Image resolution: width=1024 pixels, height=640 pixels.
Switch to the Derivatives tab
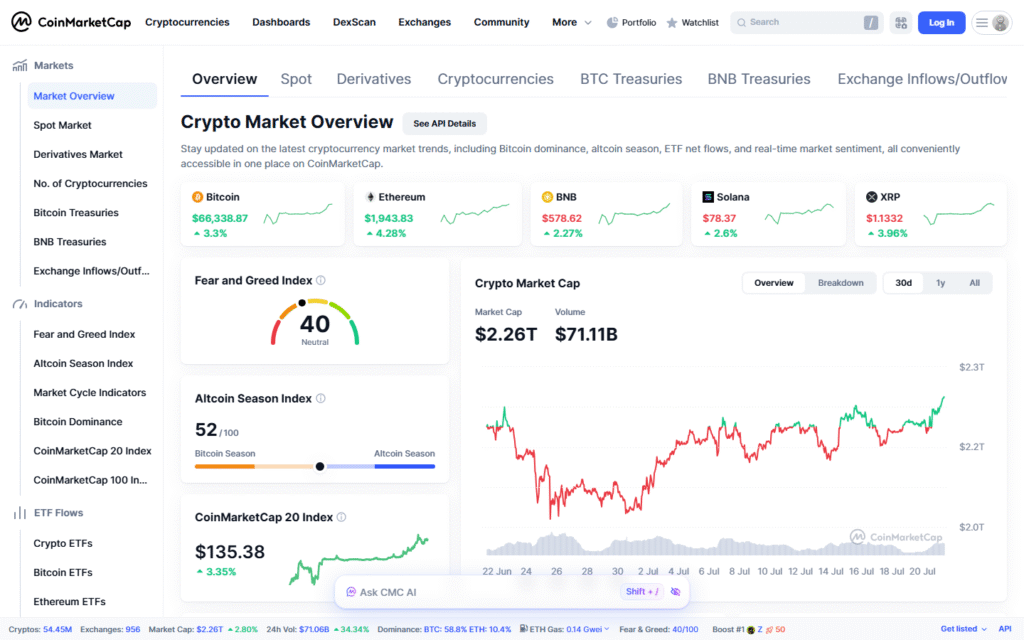coord(374,79)
